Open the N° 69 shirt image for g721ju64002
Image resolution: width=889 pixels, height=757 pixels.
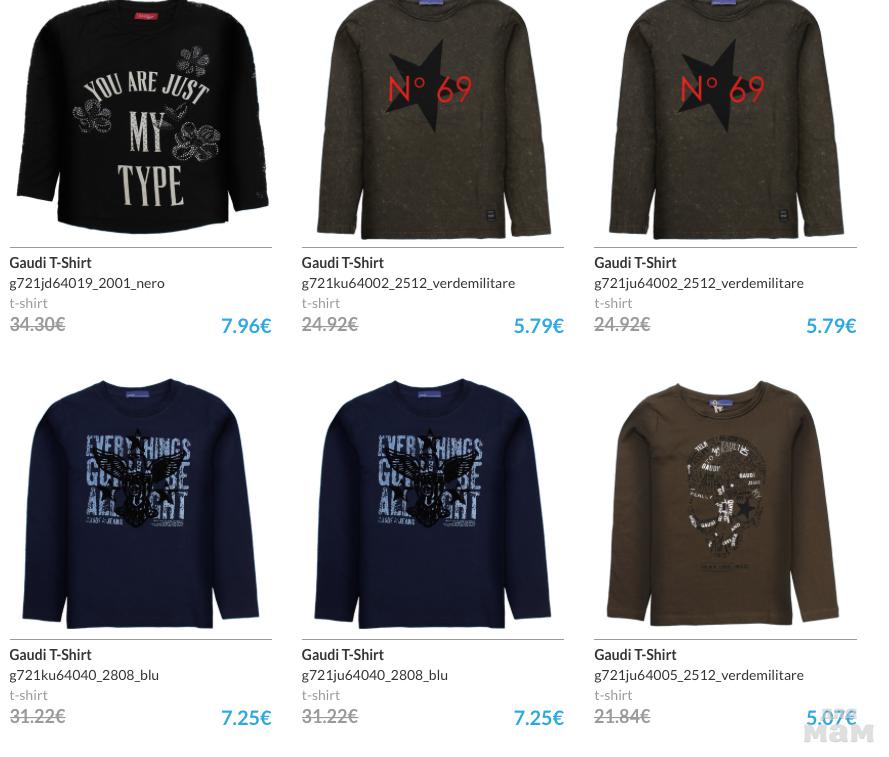click(725, 117)
